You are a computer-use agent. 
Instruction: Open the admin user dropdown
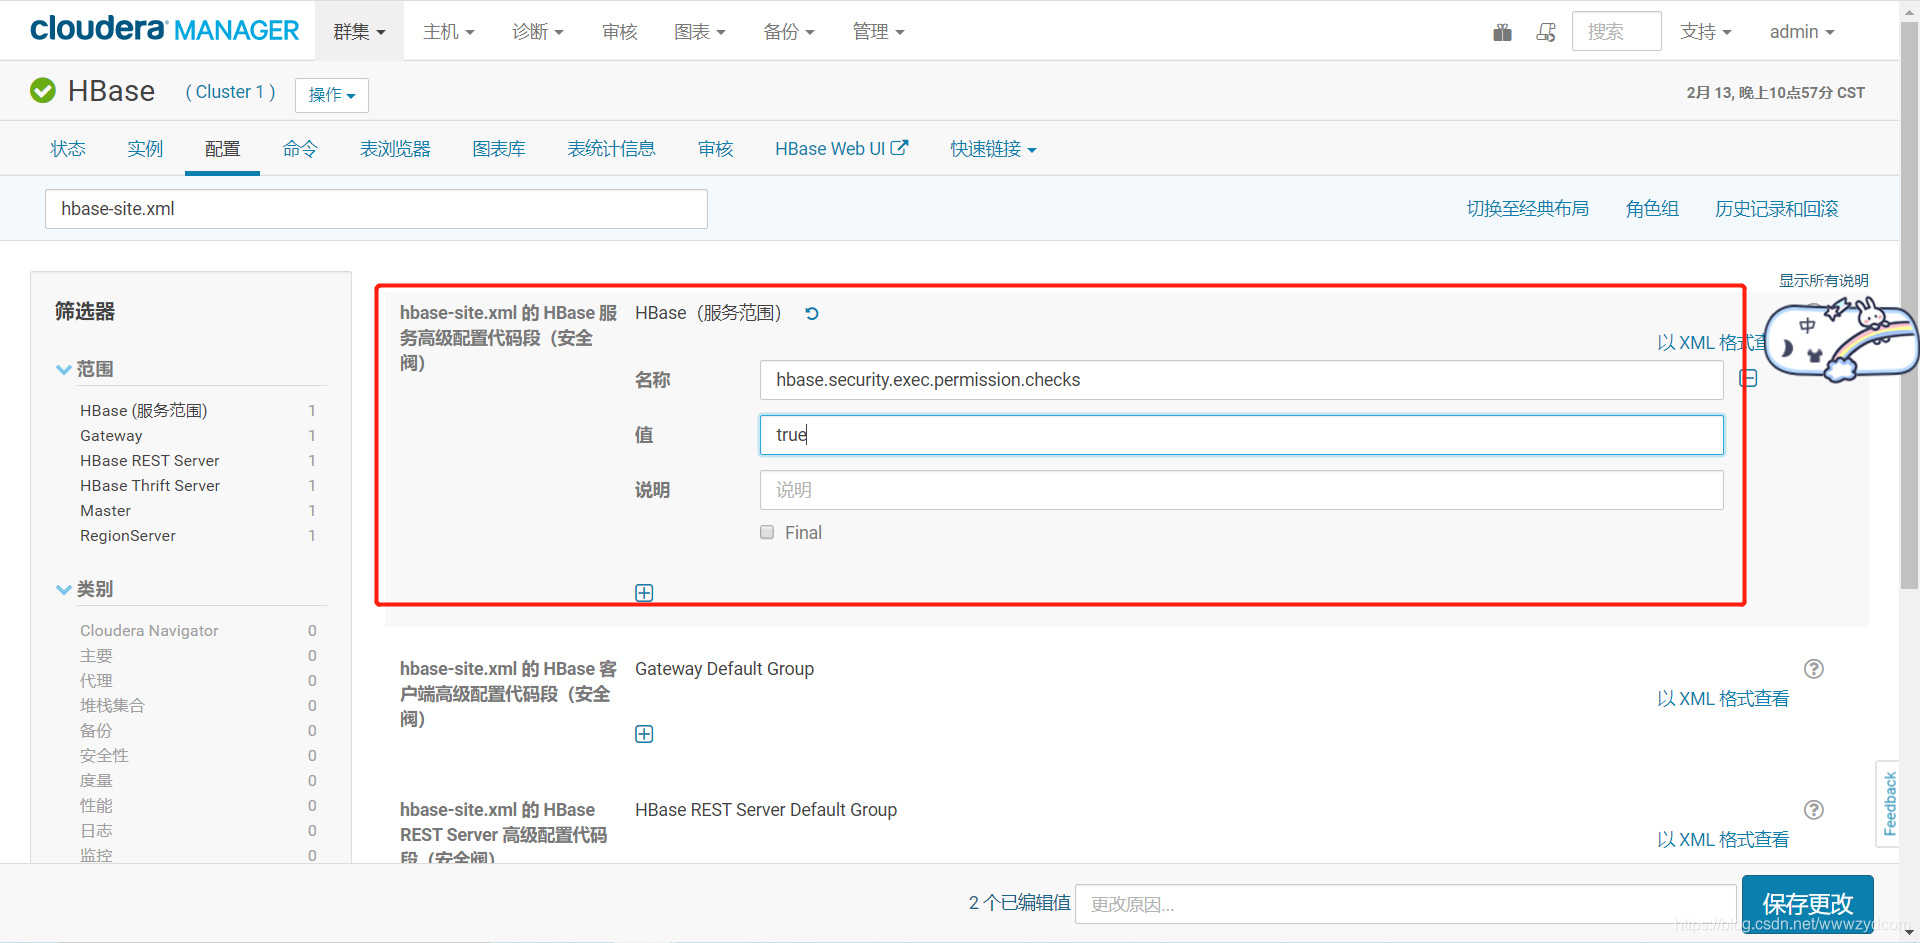pyautogui.click(x=1802, y=31)
